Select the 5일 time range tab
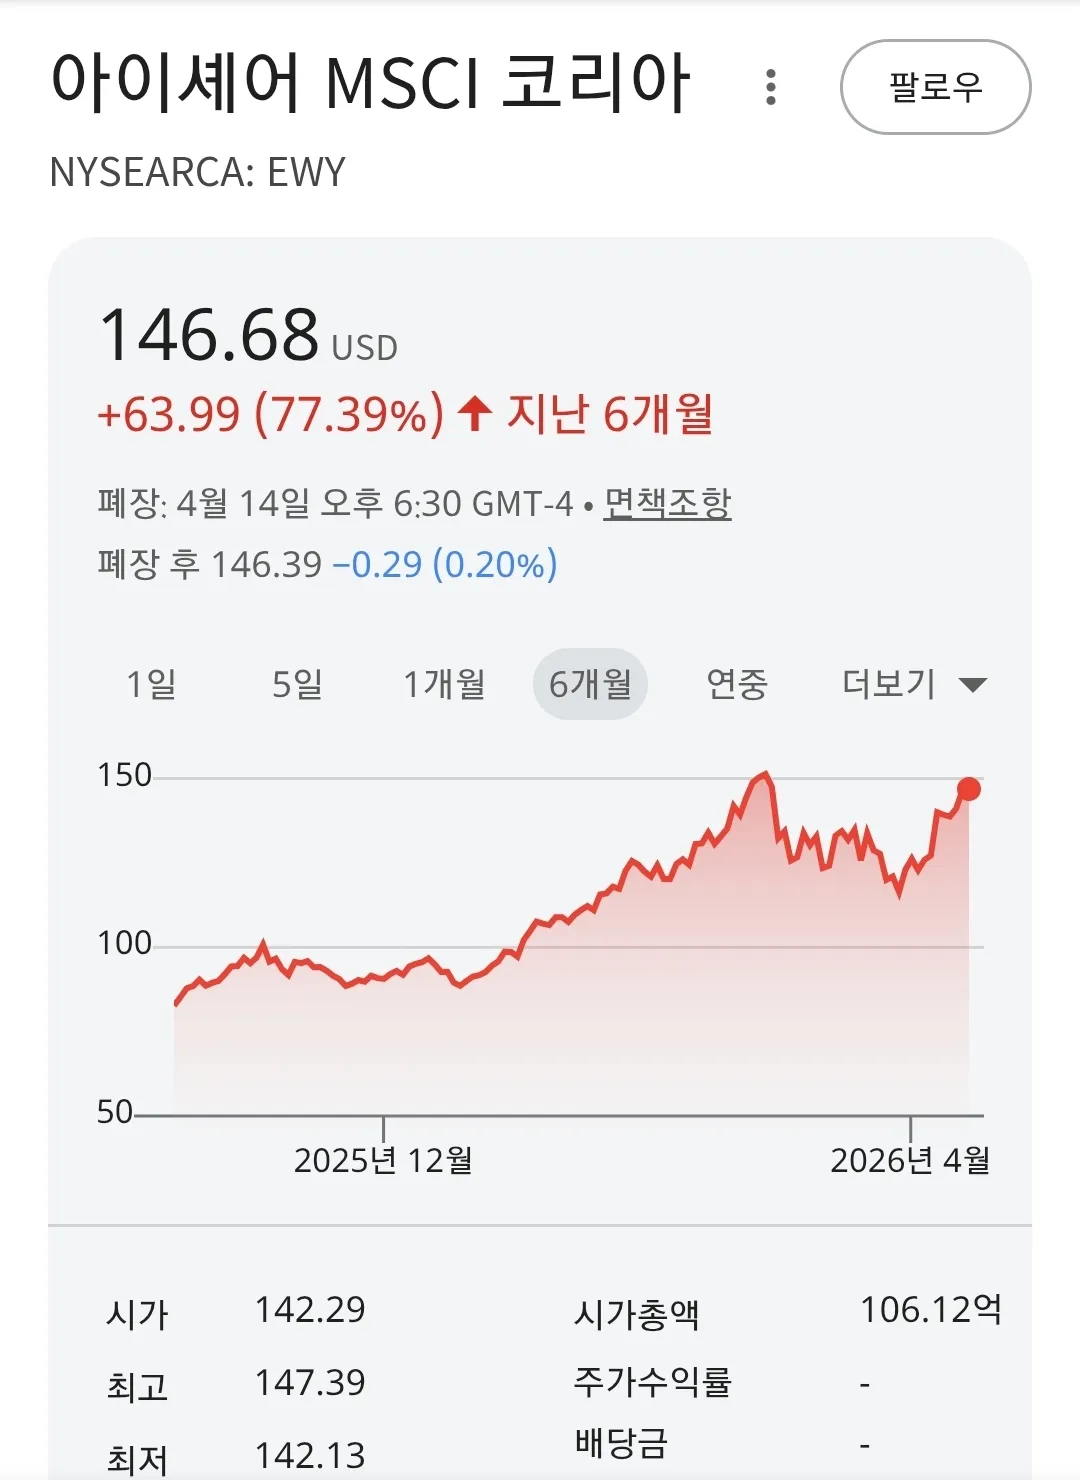This screenshot has height=1480, width=1080. point(297,684)
